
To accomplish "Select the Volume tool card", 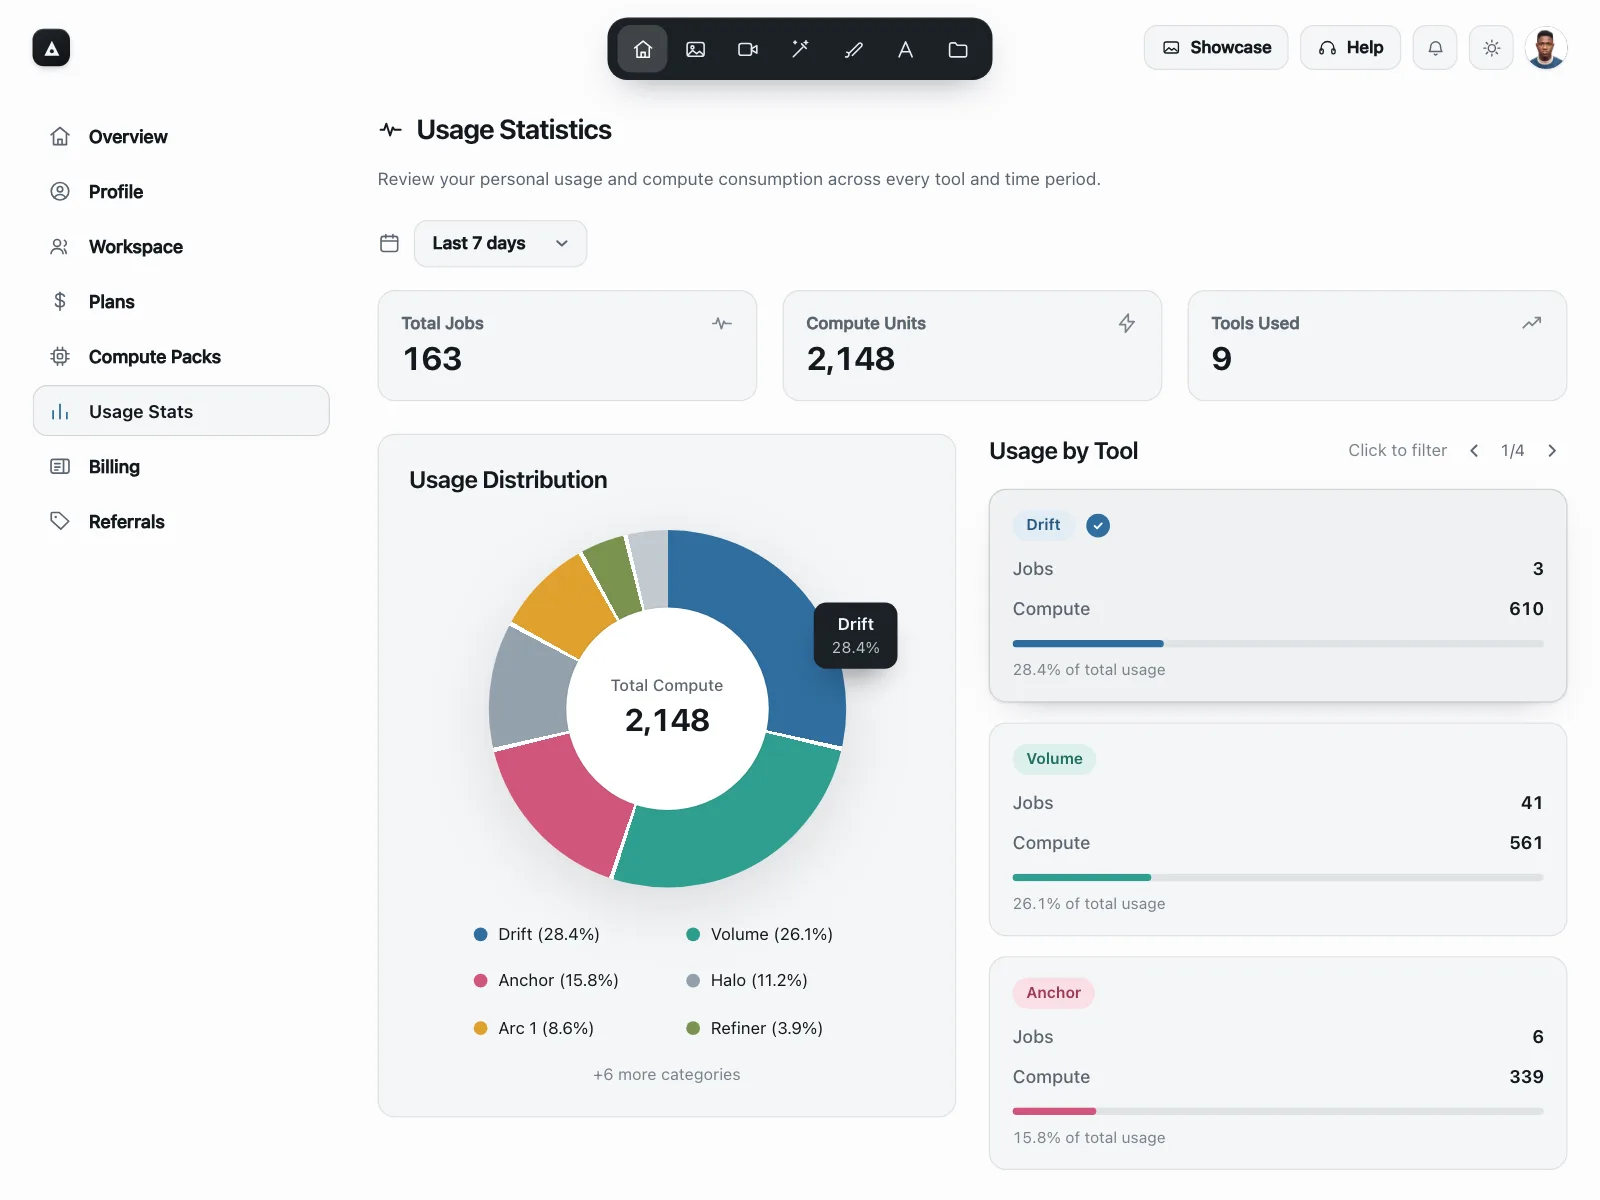I will click(x=1278, y=830).
